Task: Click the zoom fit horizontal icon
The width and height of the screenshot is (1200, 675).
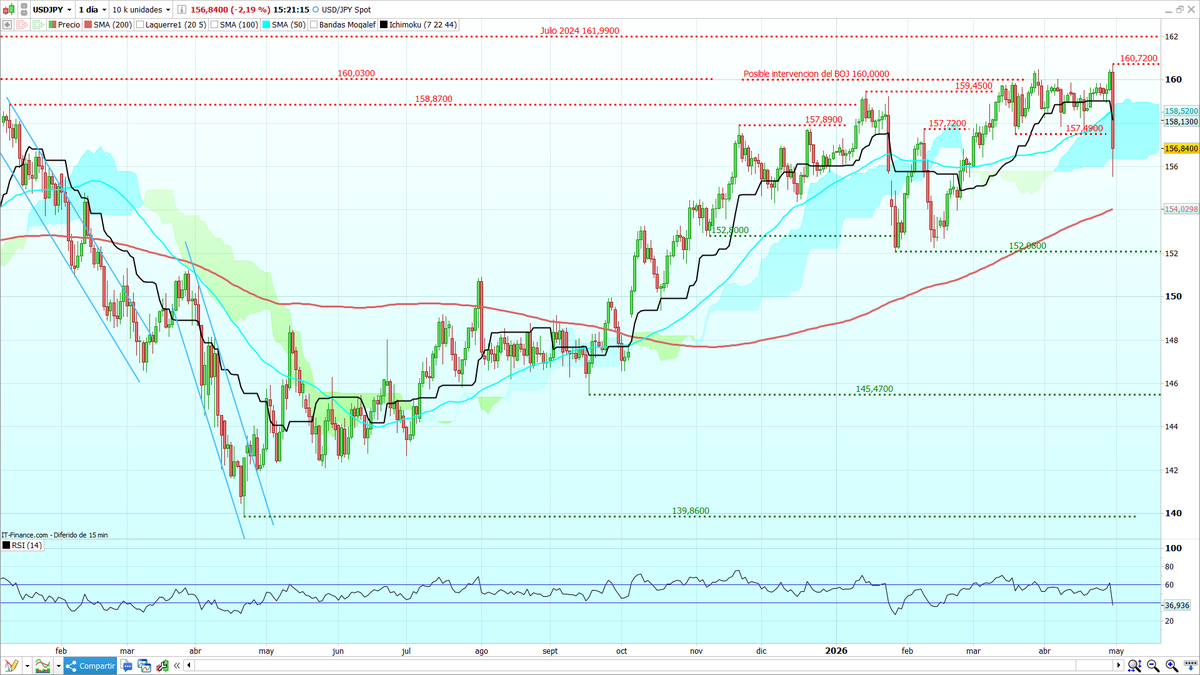Action: [x=1134, y=666]
